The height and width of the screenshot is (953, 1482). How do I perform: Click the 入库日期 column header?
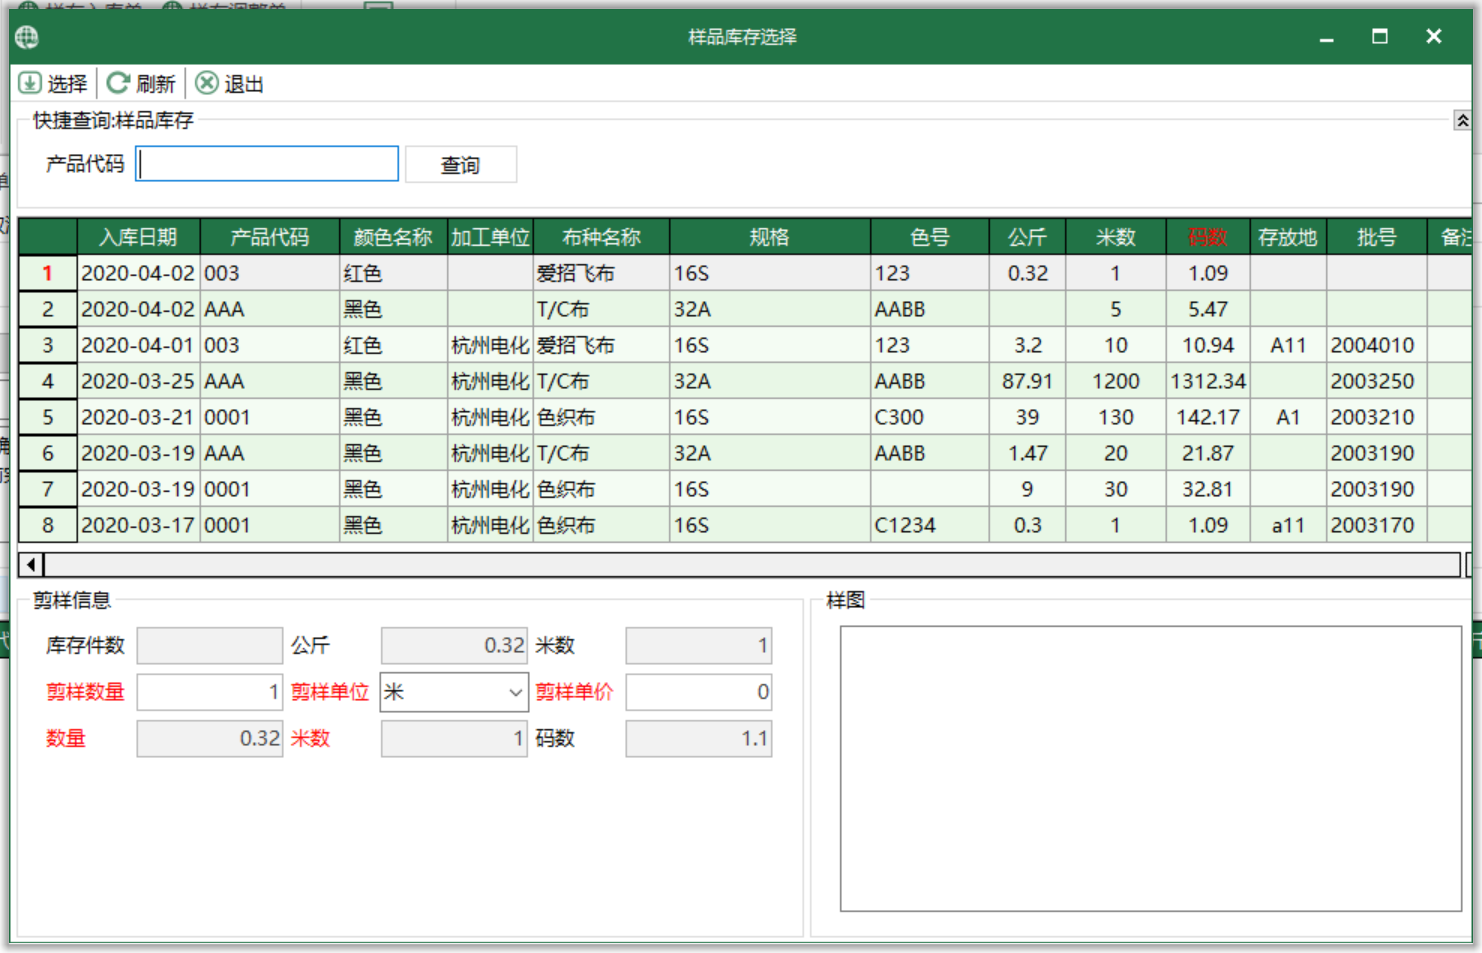pos(138,237)
